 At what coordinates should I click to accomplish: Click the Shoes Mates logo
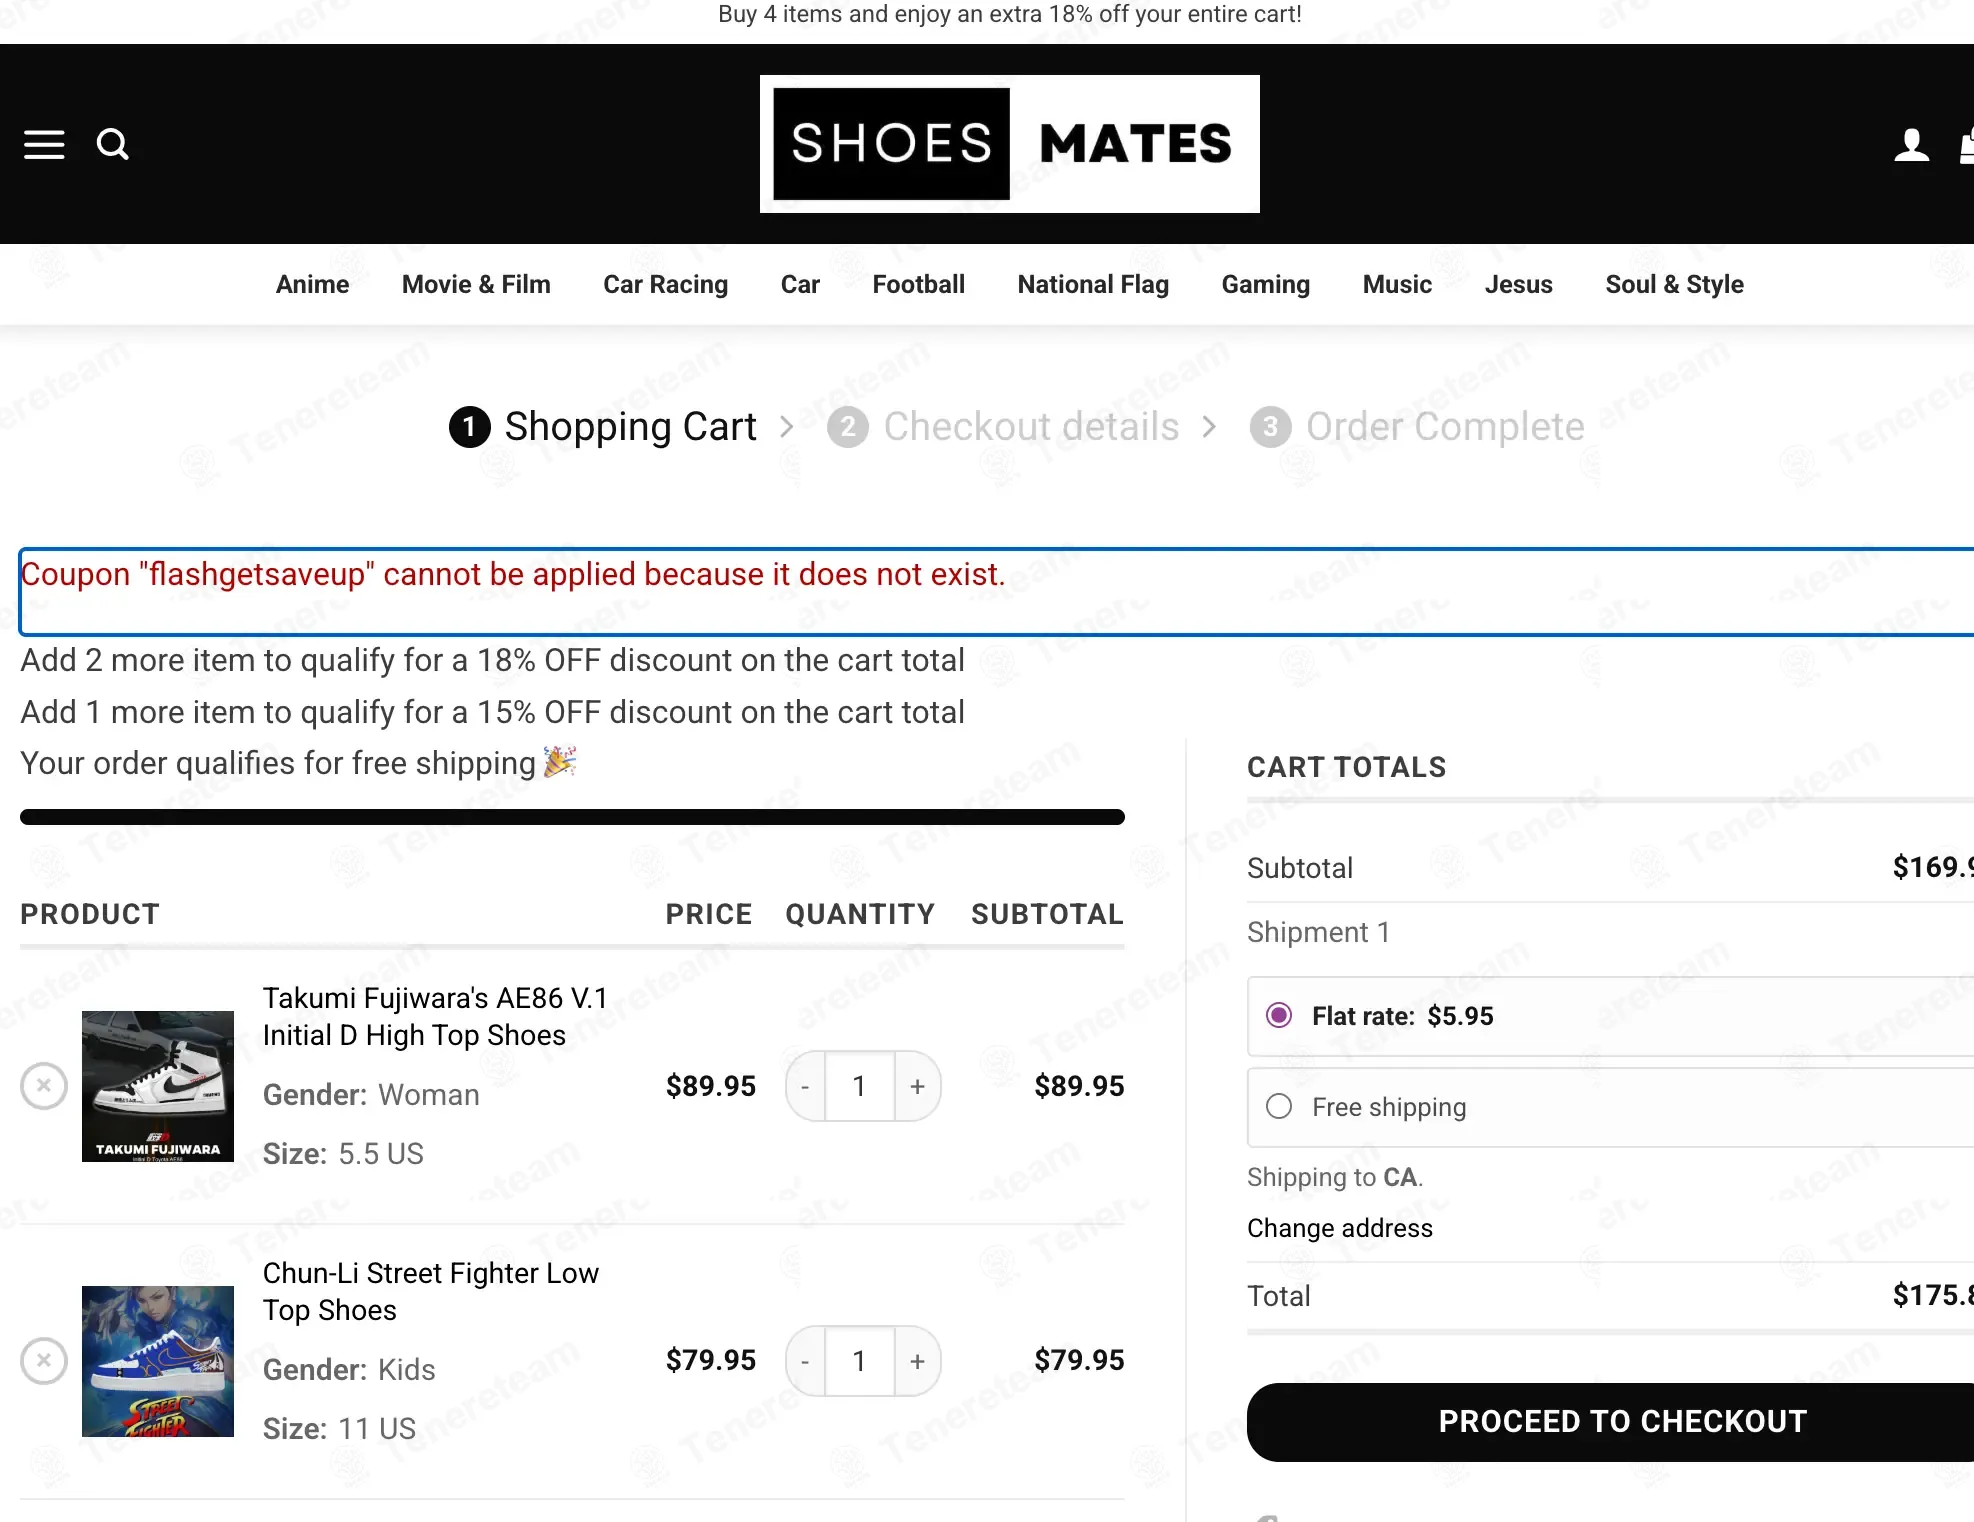point(1009,144)
